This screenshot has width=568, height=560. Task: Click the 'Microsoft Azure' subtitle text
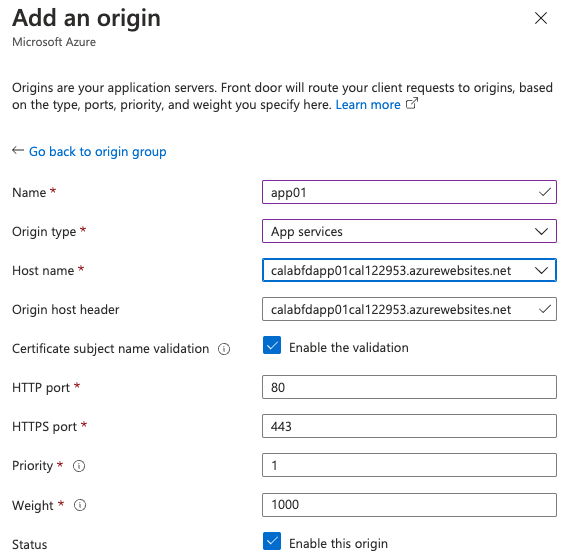click(x=54, y=42)
